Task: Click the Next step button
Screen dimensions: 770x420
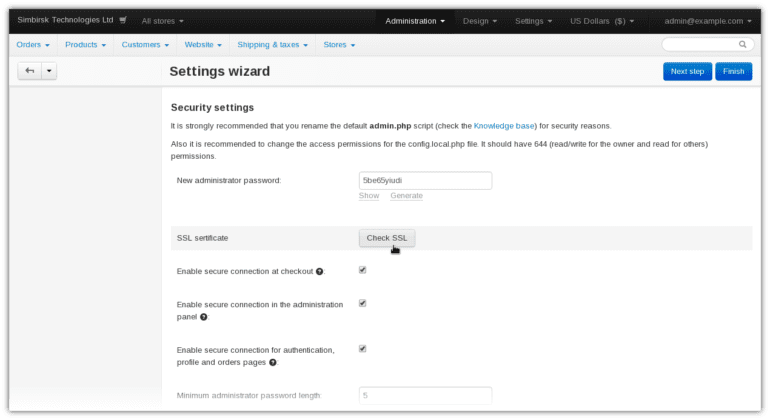Action: pos(687,71)
